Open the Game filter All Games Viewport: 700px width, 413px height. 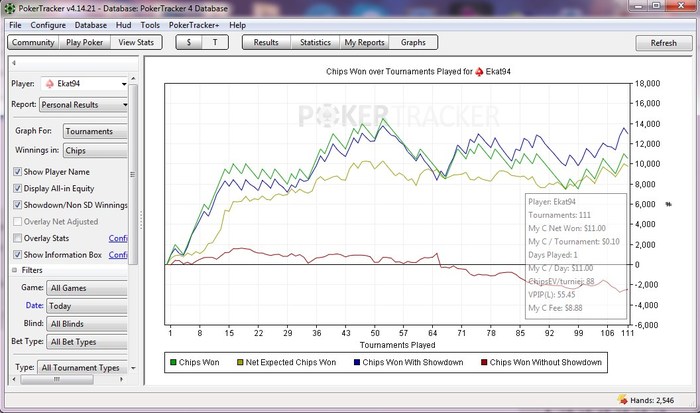(87, 288)
